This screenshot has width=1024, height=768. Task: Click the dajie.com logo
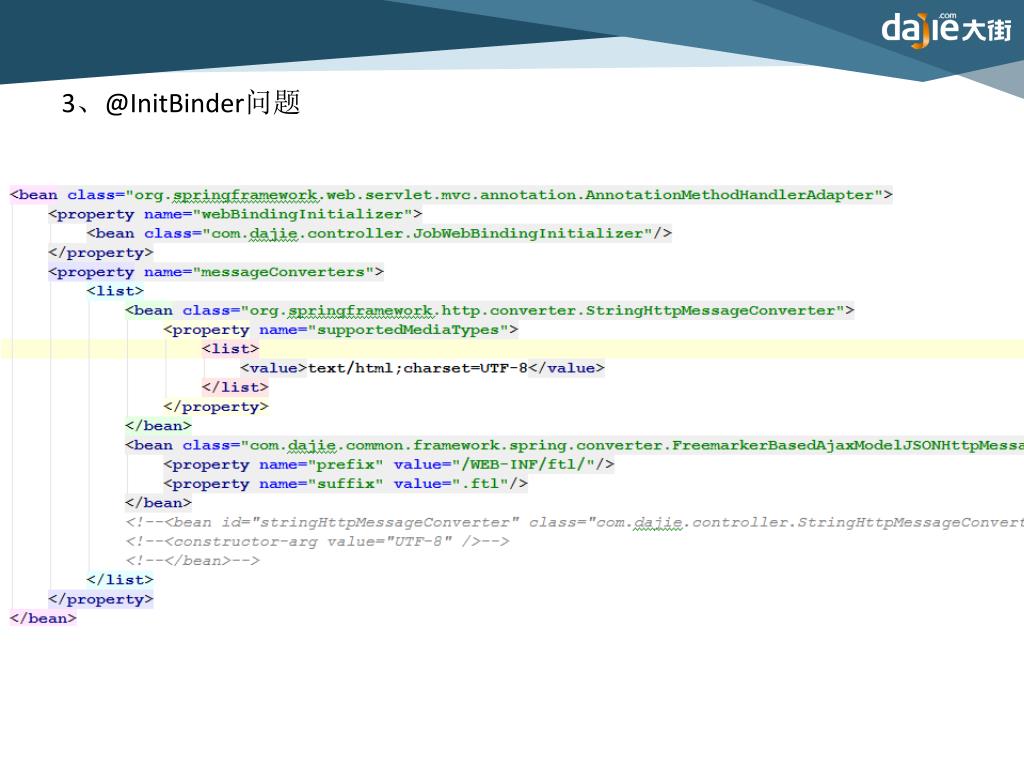pos(946,29)
